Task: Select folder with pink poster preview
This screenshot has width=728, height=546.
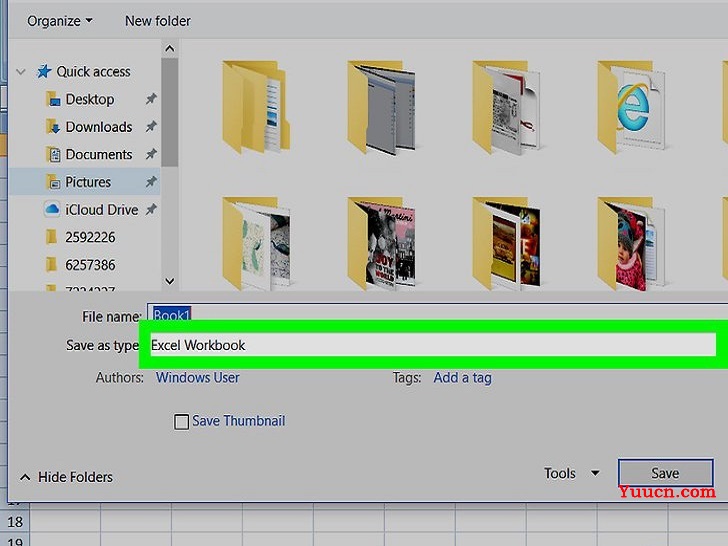Action: (381, 243)
